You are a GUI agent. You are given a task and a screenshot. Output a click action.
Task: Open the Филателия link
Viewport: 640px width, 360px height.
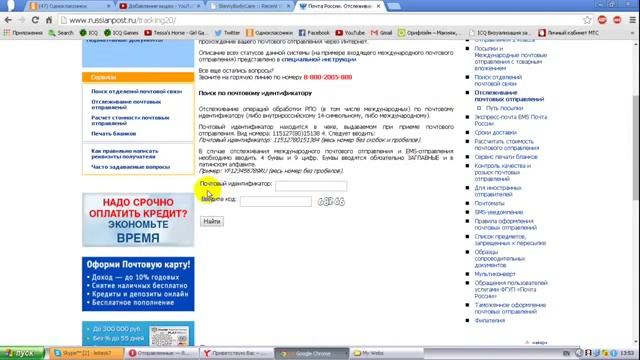click(489, 320)
